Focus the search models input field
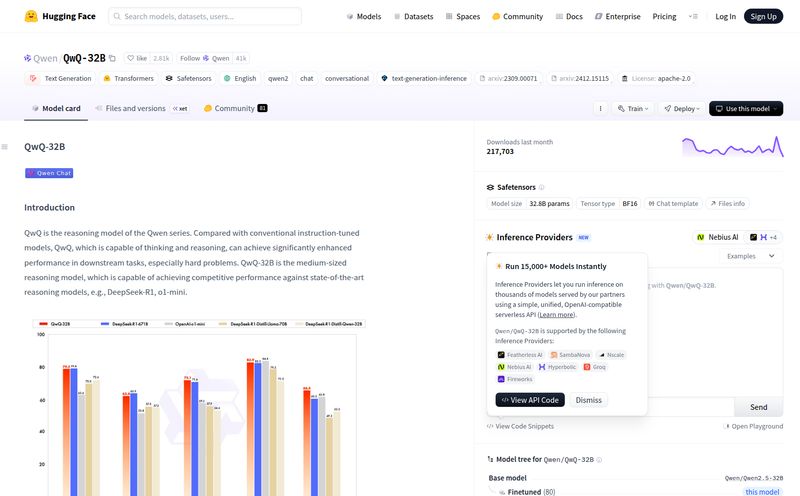This screenshot has height=496, width=800. coord(205,16)
